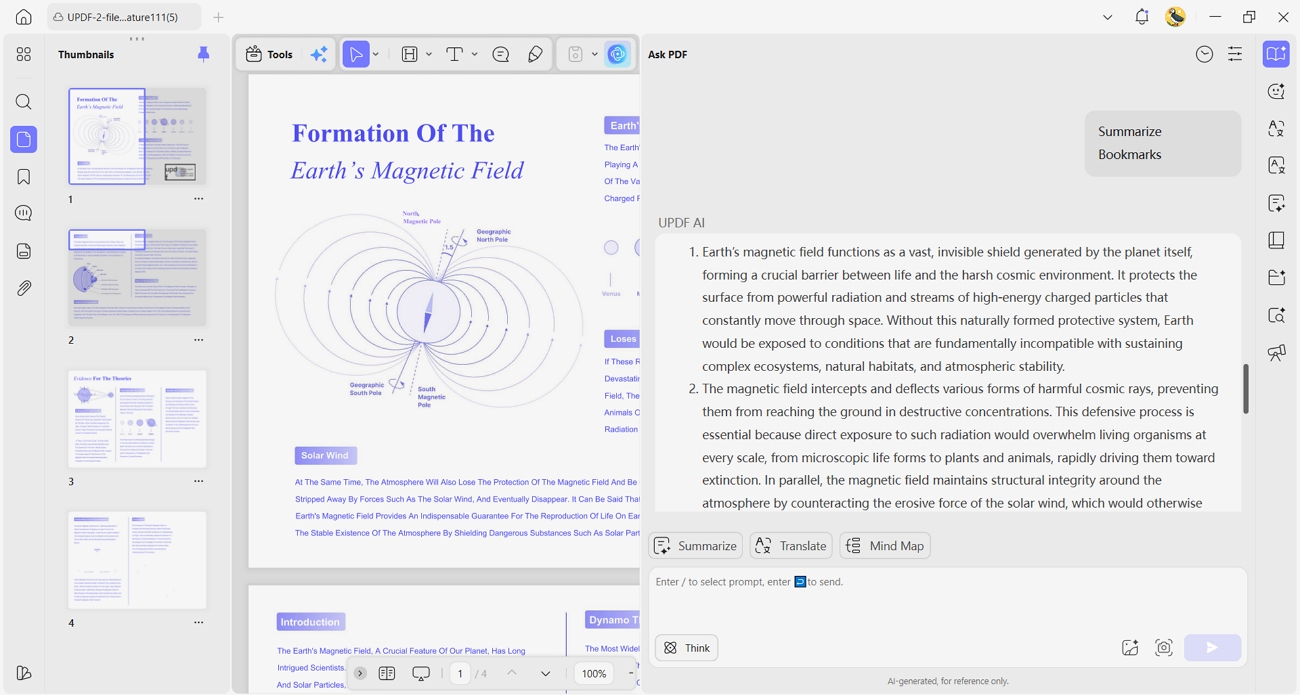Select page 3 thumbnail
The height and width of the screenshot is (695, 1300).
pos(137,419)
